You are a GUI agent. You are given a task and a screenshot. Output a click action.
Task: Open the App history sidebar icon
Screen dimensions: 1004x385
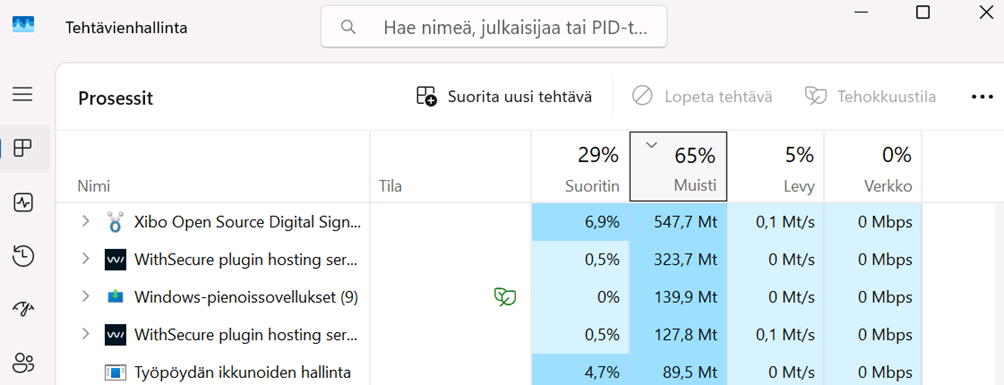click(x=23, y=256)
